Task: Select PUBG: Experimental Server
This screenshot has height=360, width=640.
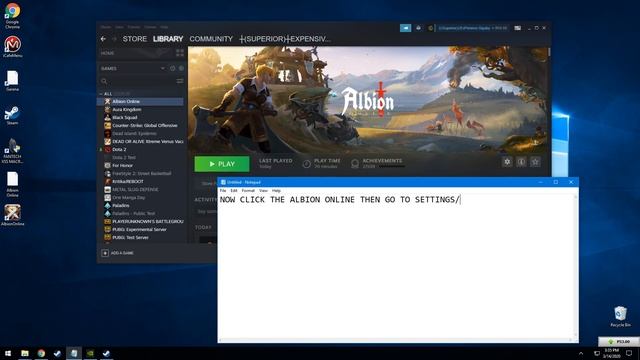Action: pos(140,229)
